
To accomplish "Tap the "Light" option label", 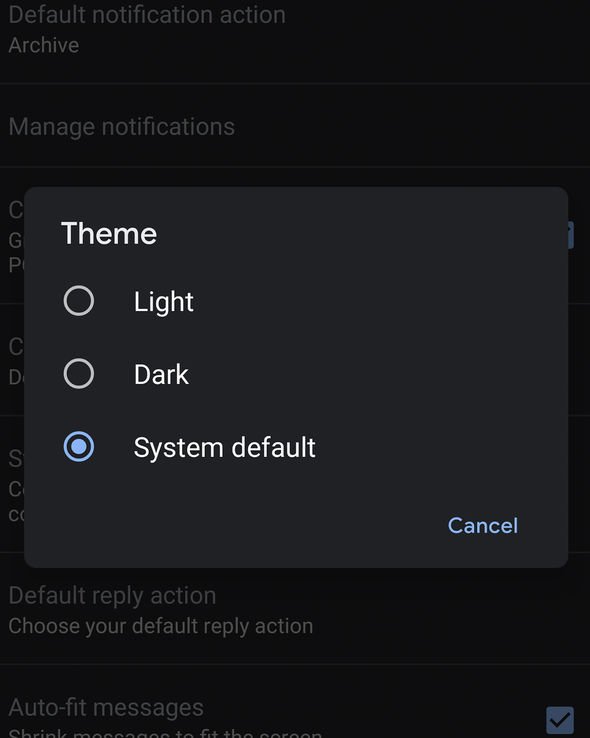I will 163,301.
